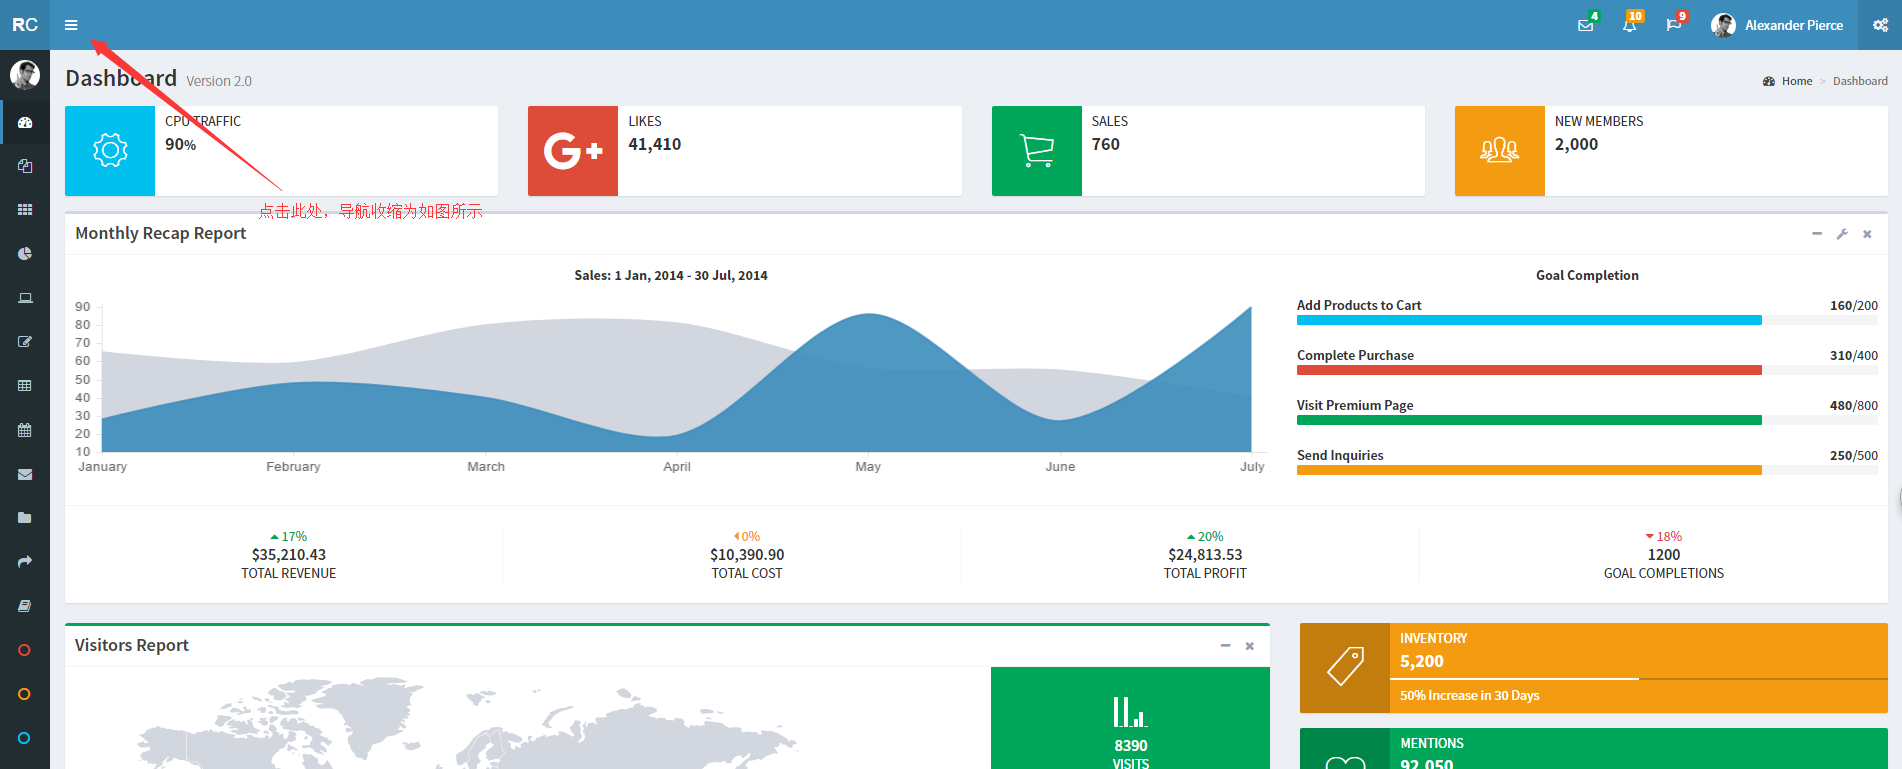Go to Home in the breadcrumb
This screenshot has width=1902, height=769.
click(1797, 81)
